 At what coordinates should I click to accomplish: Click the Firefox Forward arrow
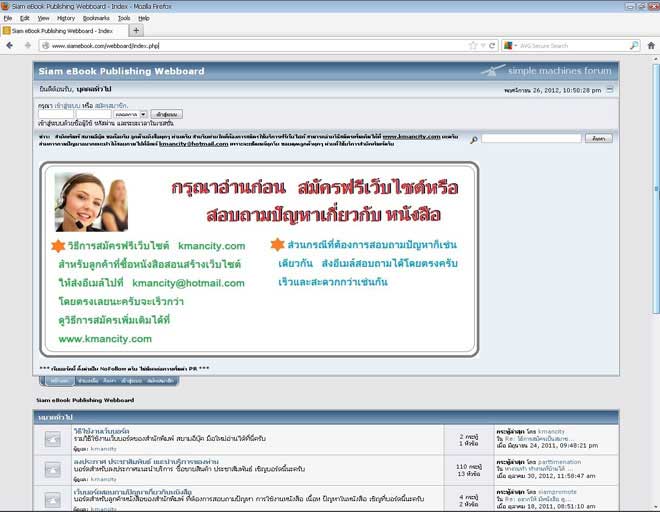[x=28, y=45]
